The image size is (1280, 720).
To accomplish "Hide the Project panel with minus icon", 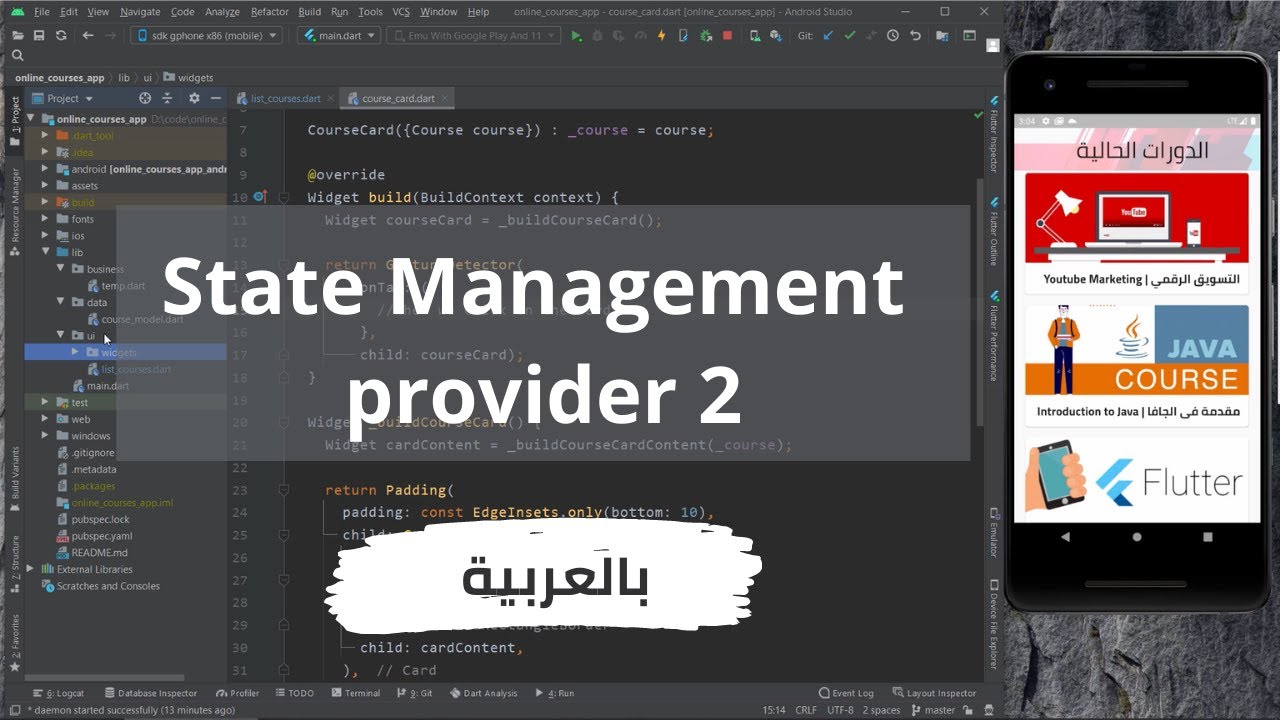I will [216, 98].
